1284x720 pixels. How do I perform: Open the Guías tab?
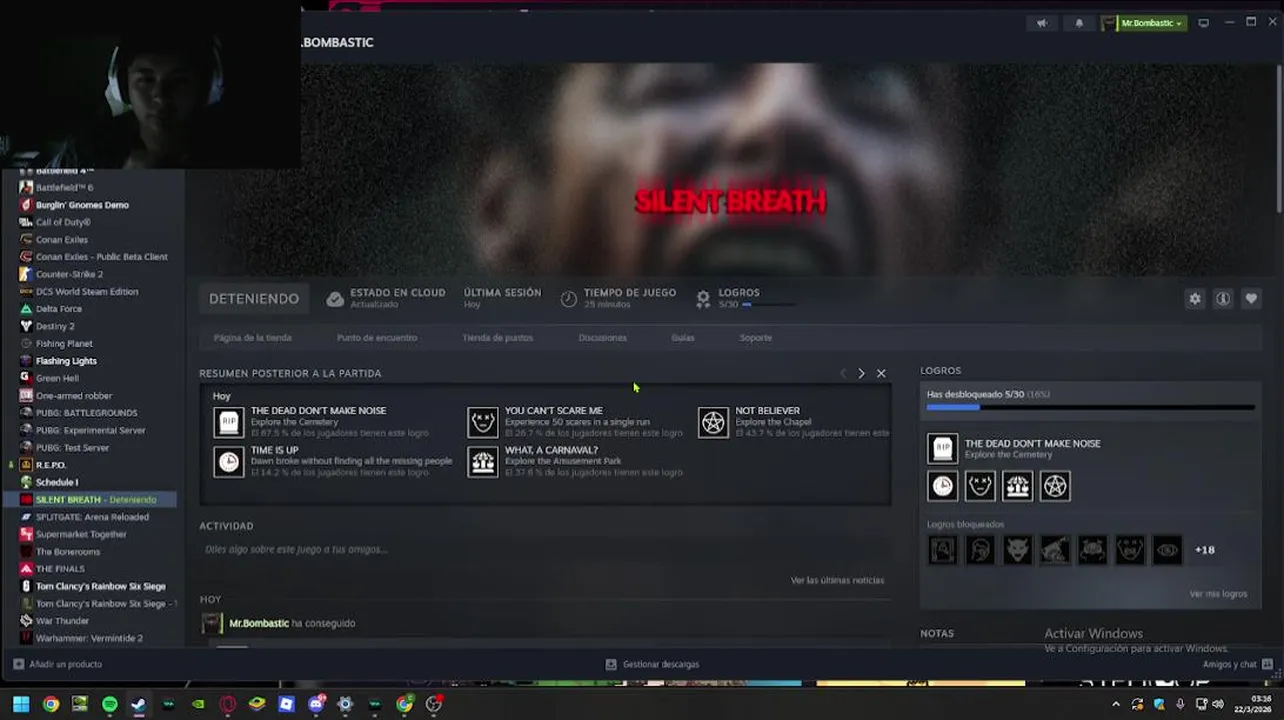coord(683,338)
